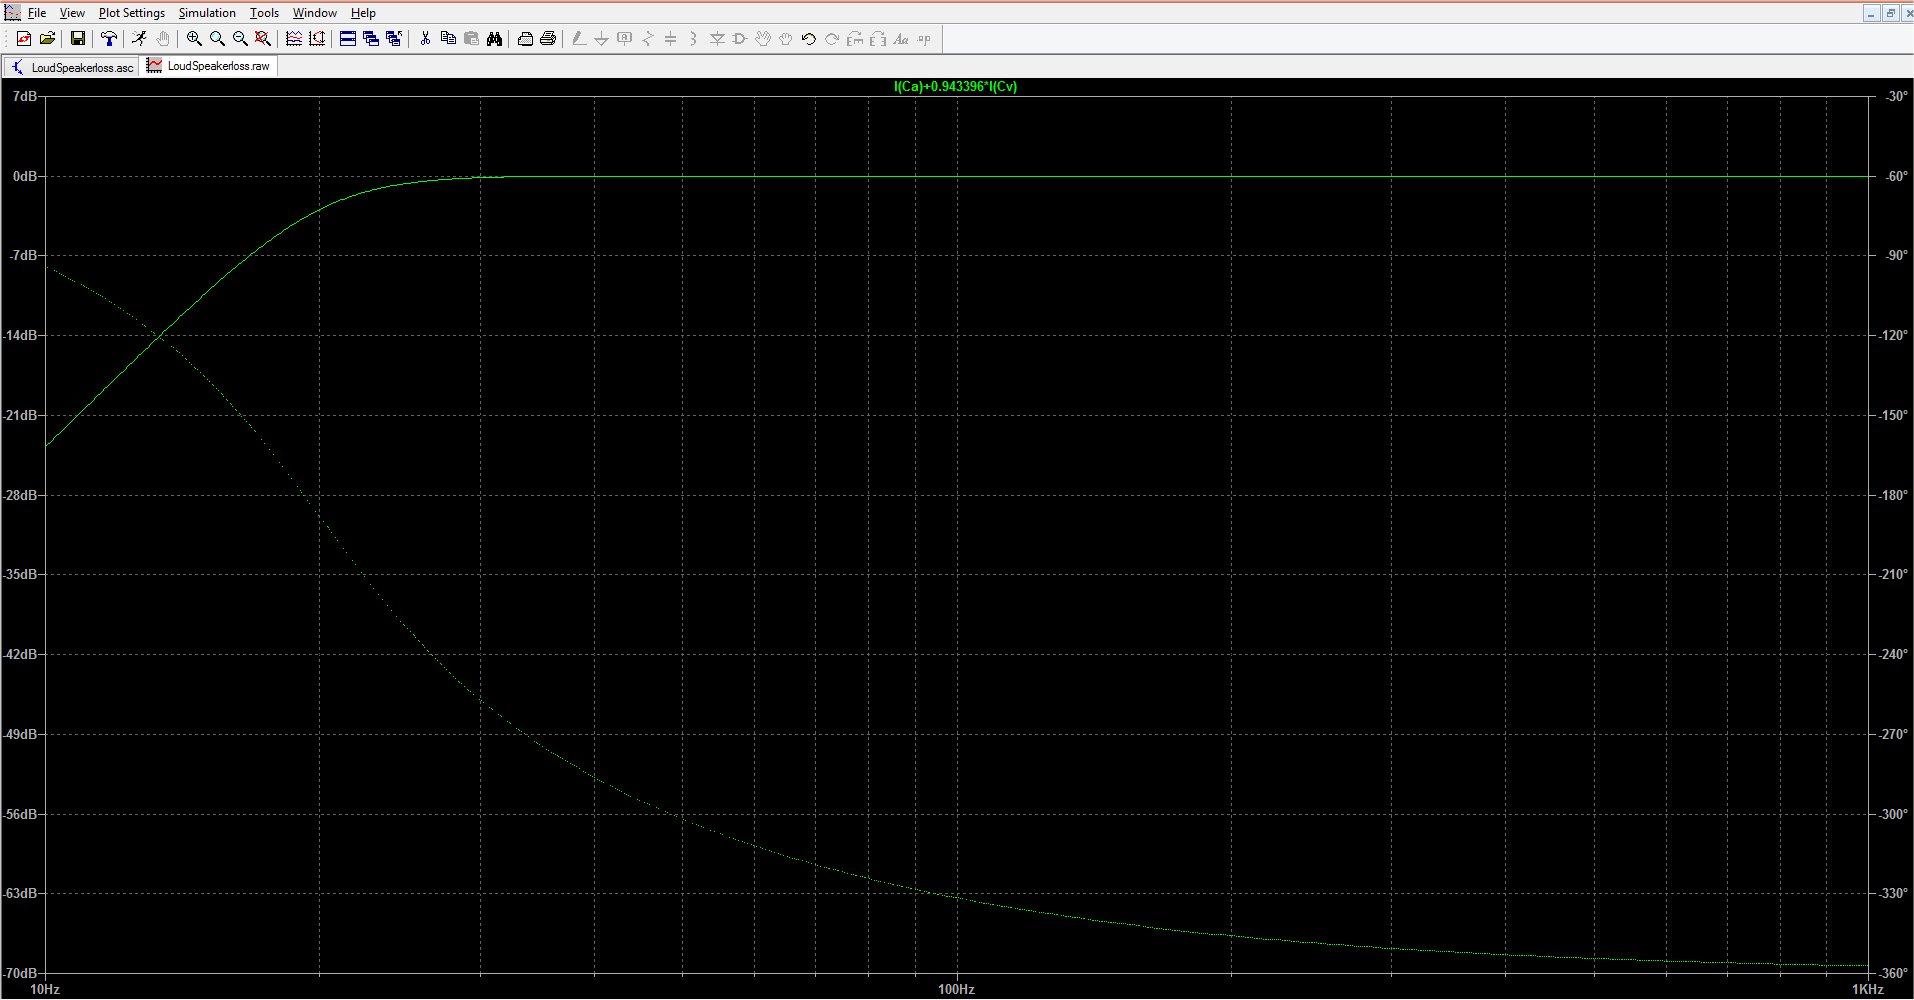Click the -28dB label on the left axis

pyautogui.click(x=20, y=495)
